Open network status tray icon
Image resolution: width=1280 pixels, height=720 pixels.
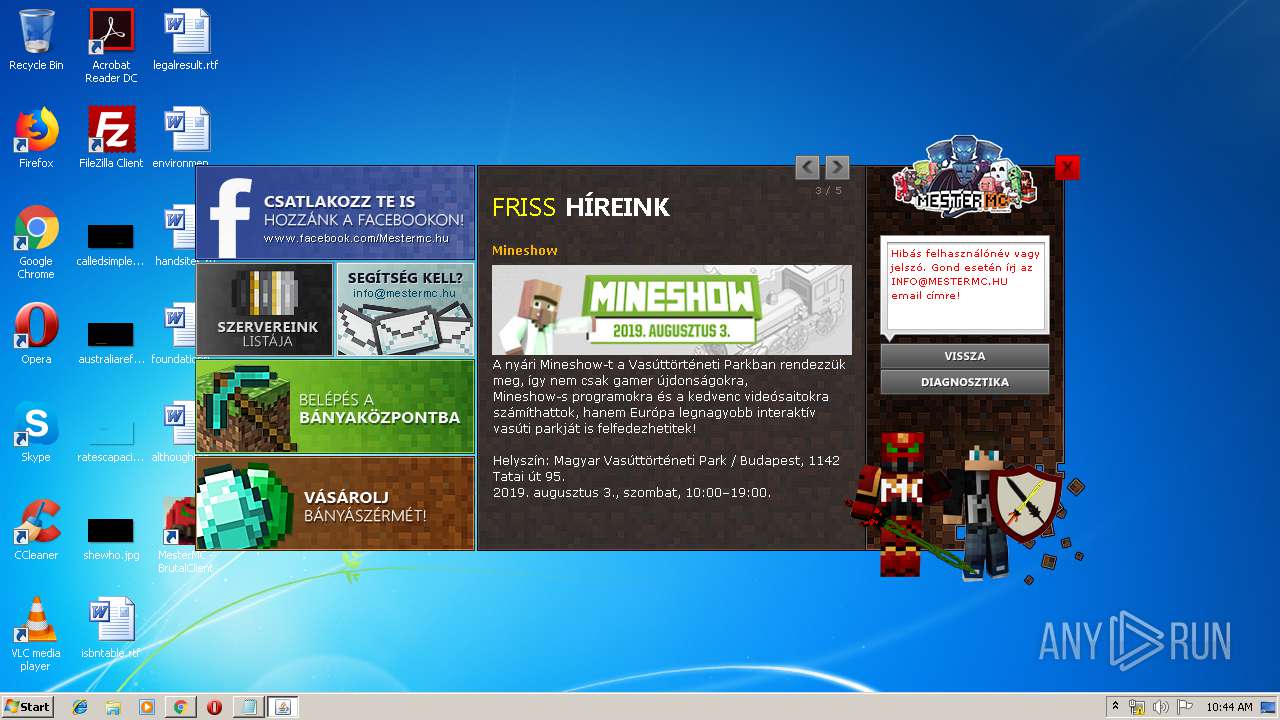[1137, 707]
